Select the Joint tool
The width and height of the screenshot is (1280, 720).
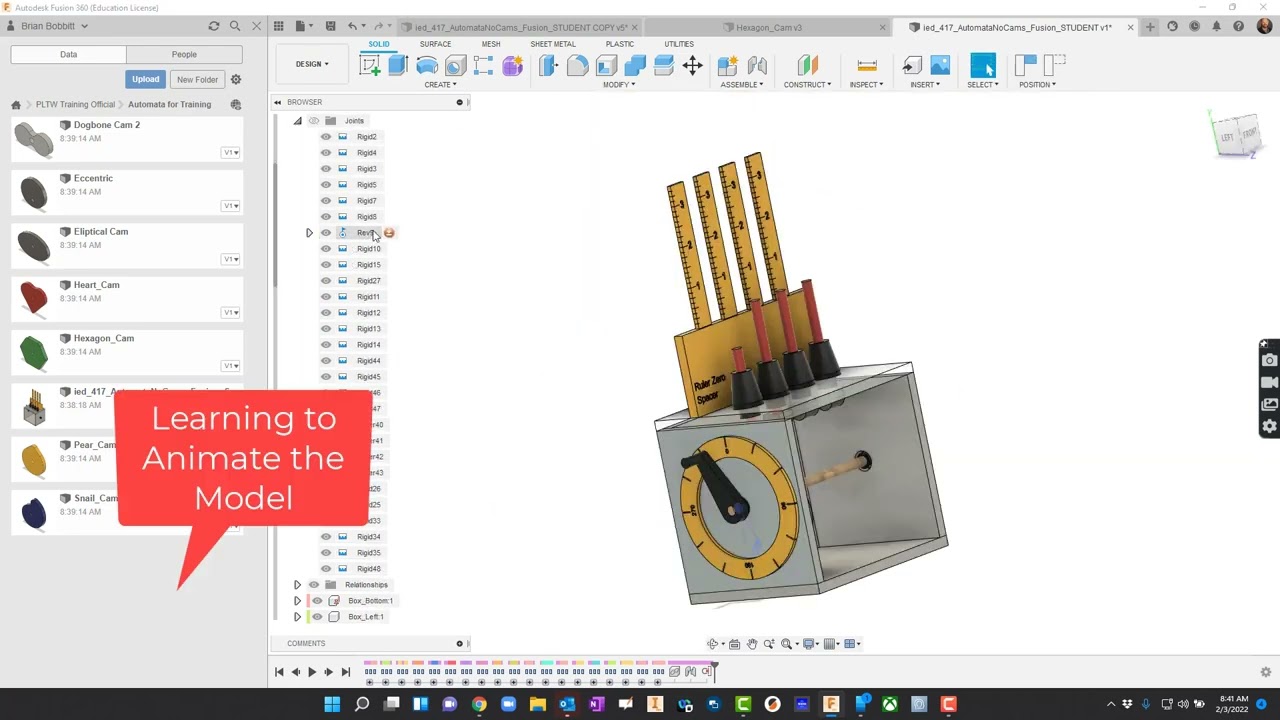click(x=757, y=66)
